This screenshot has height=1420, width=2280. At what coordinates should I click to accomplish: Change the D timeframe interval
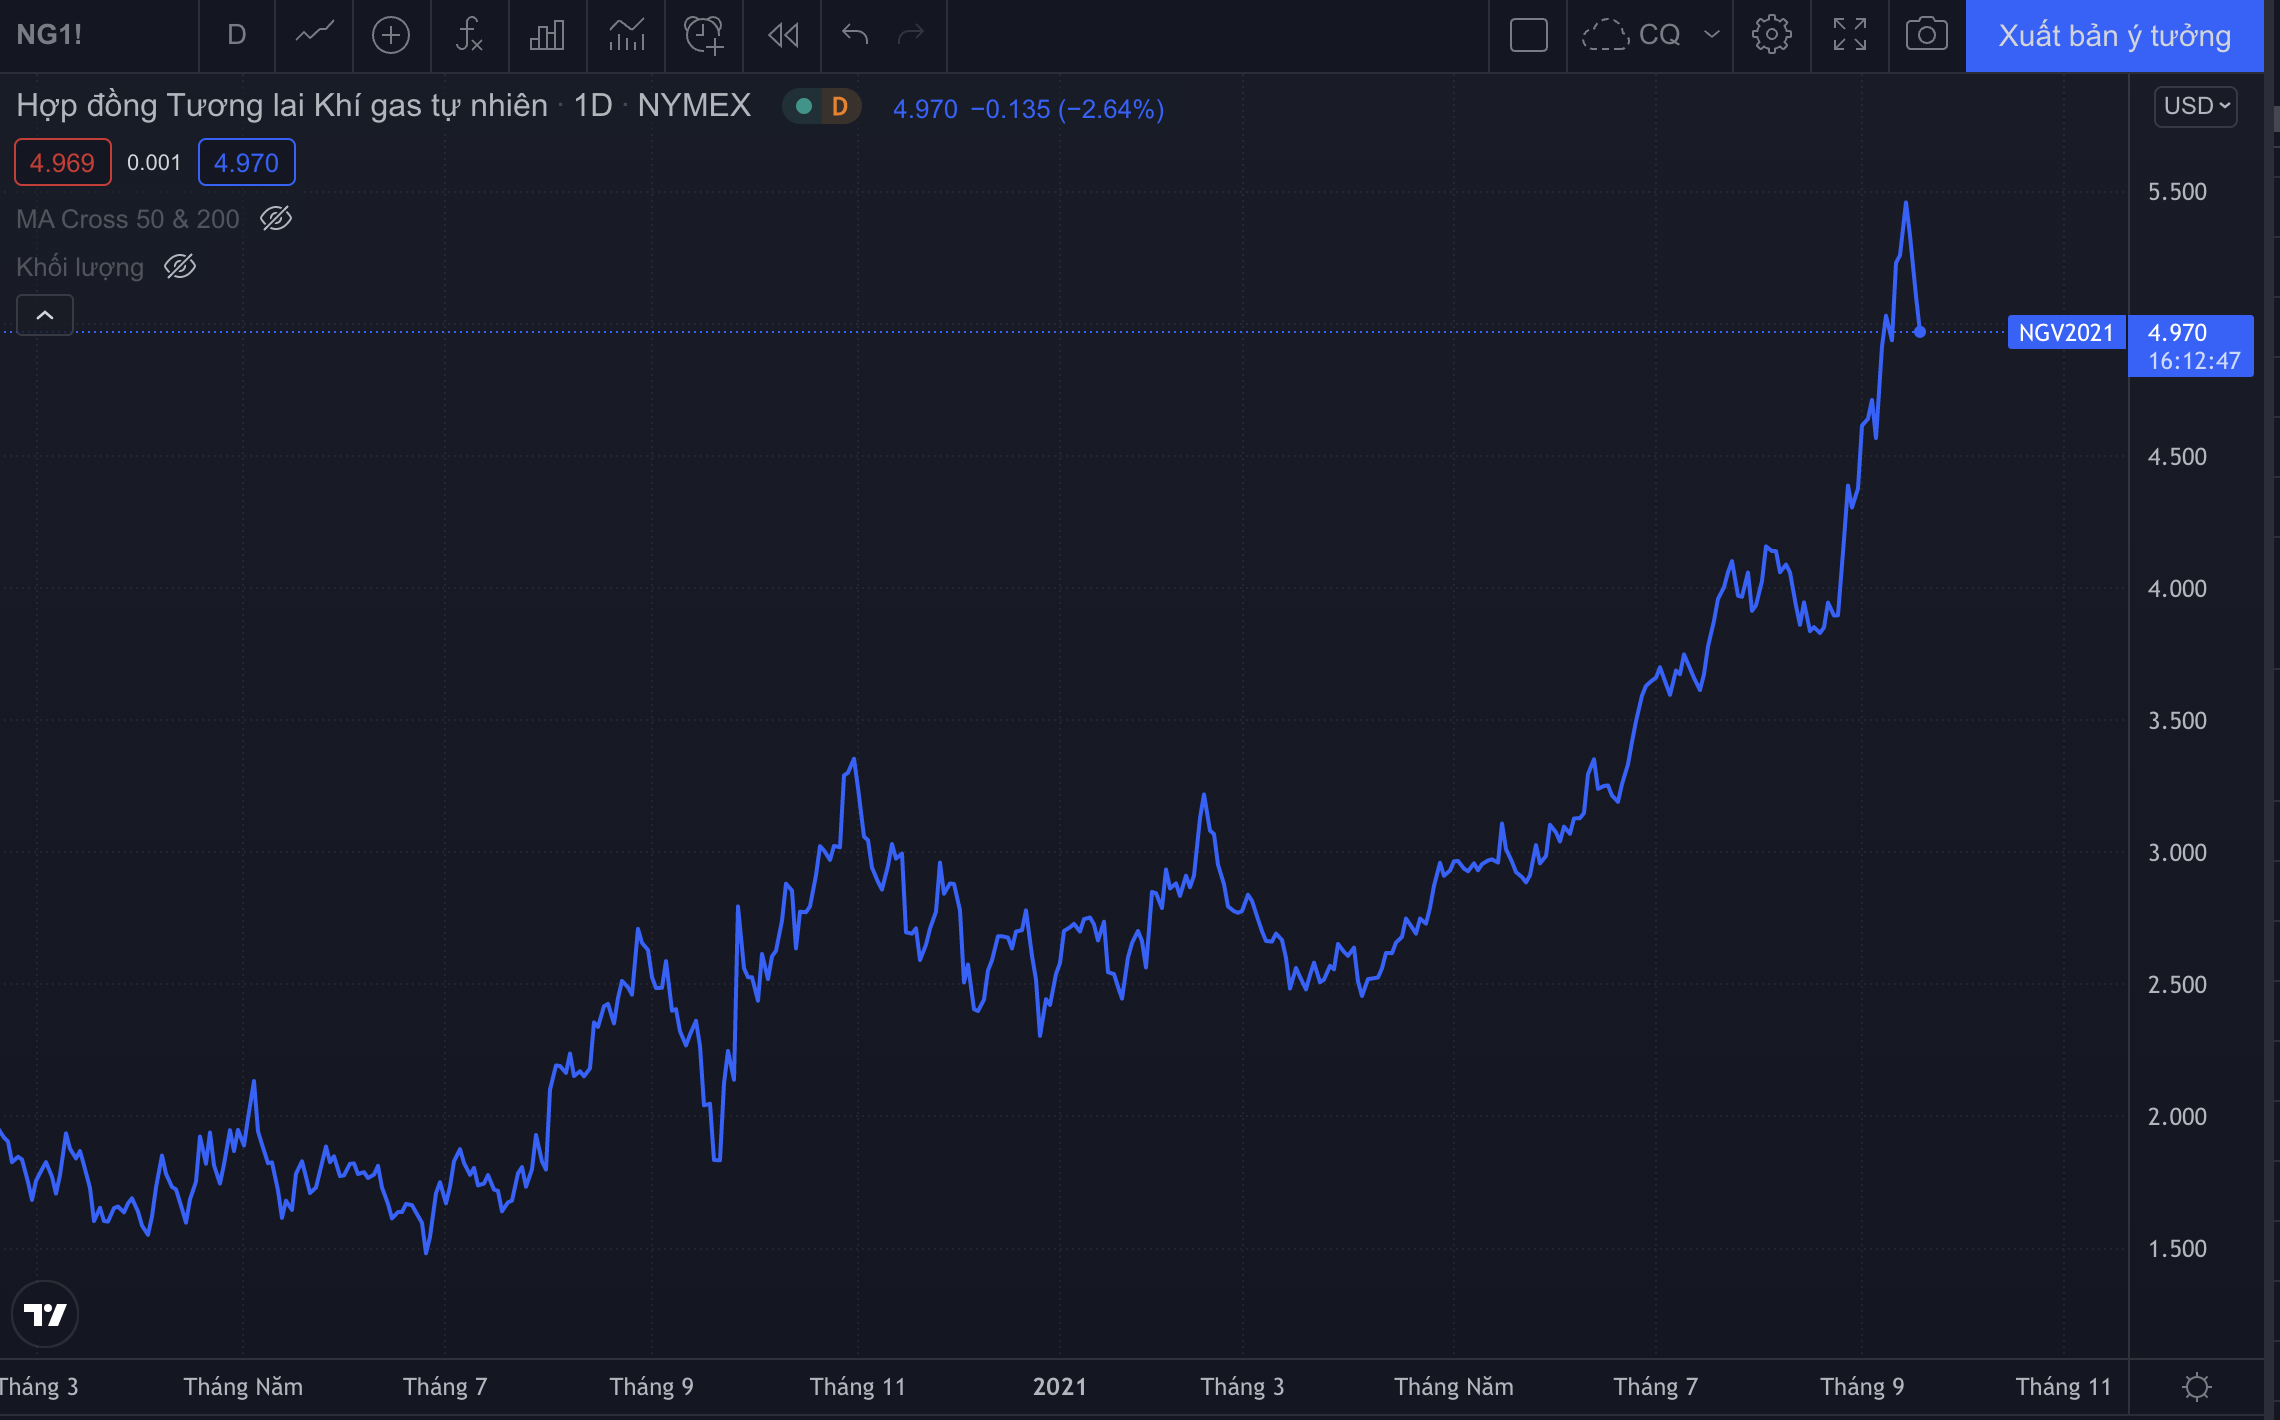point(237,35)
